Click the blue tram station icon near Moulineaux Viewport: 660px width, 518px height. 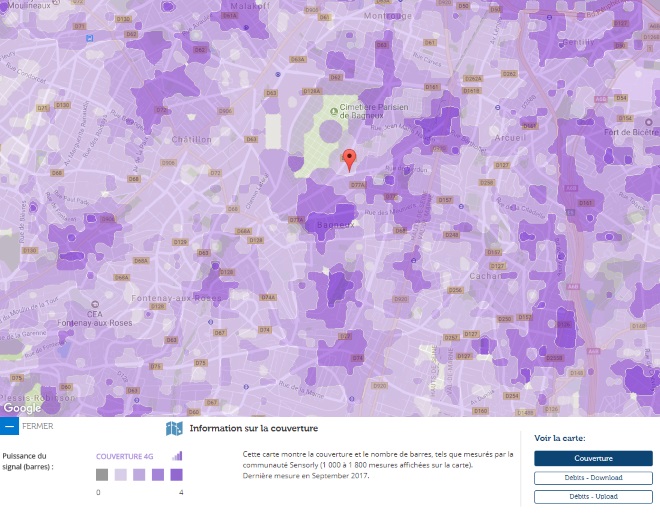pos(89,38)
